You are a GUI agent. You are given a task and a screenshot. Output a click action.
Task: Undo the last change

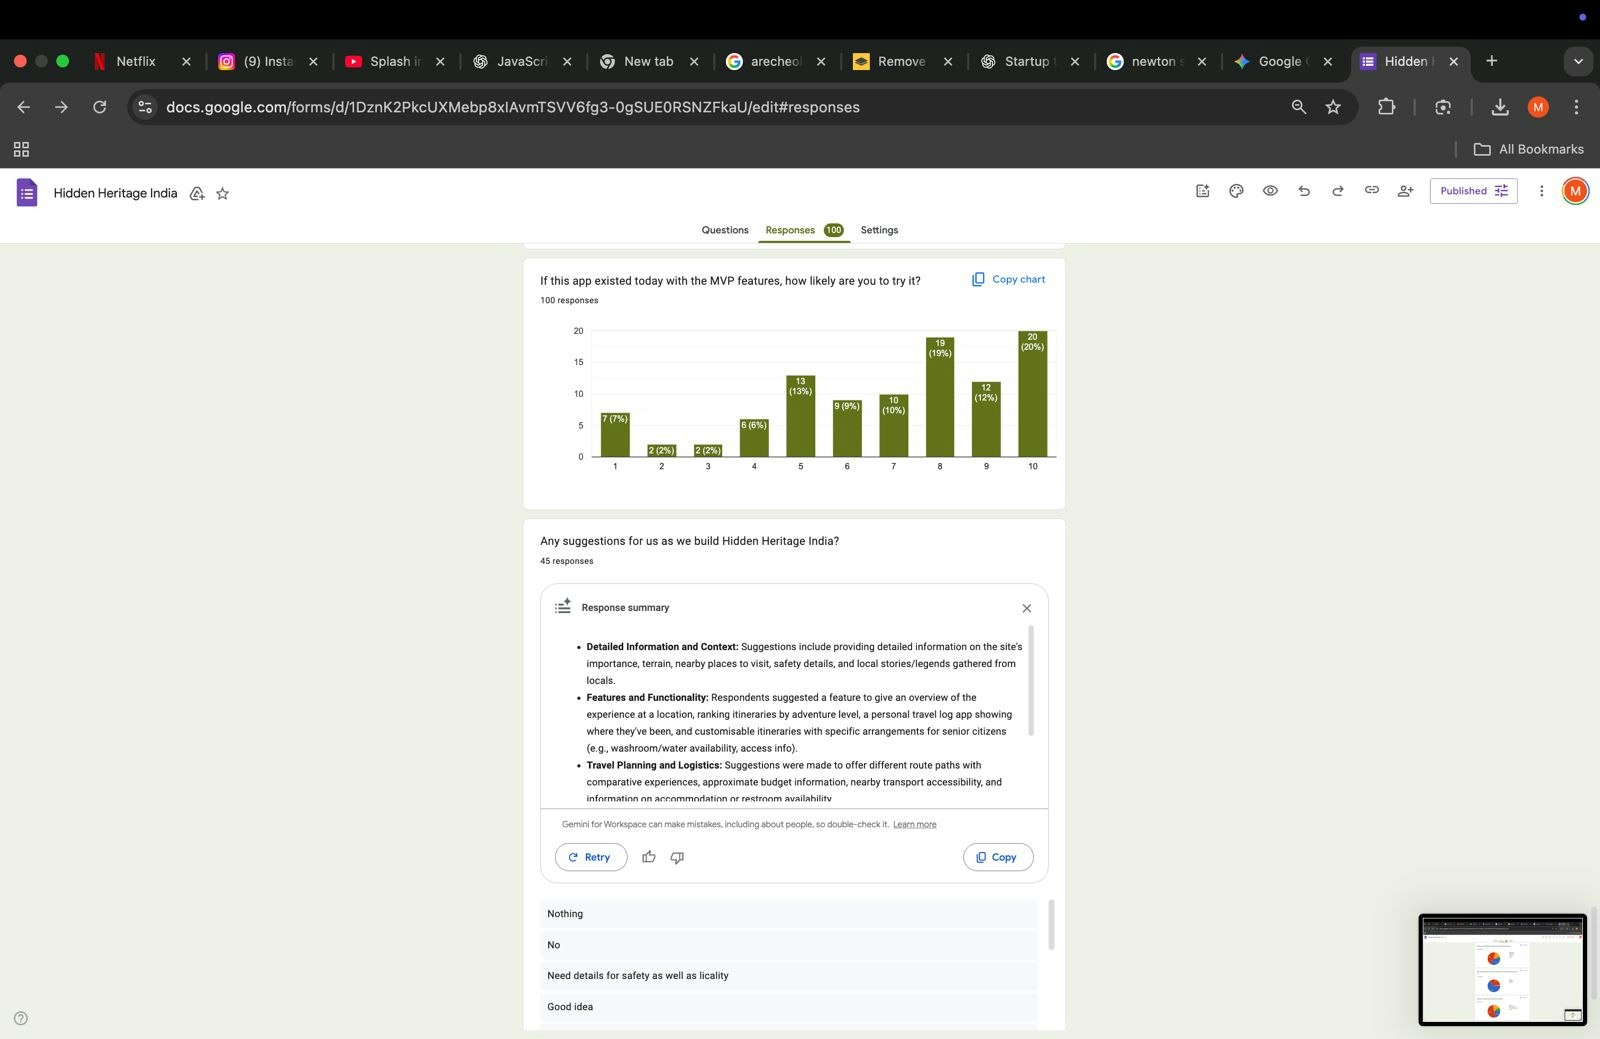[1304, 191]
